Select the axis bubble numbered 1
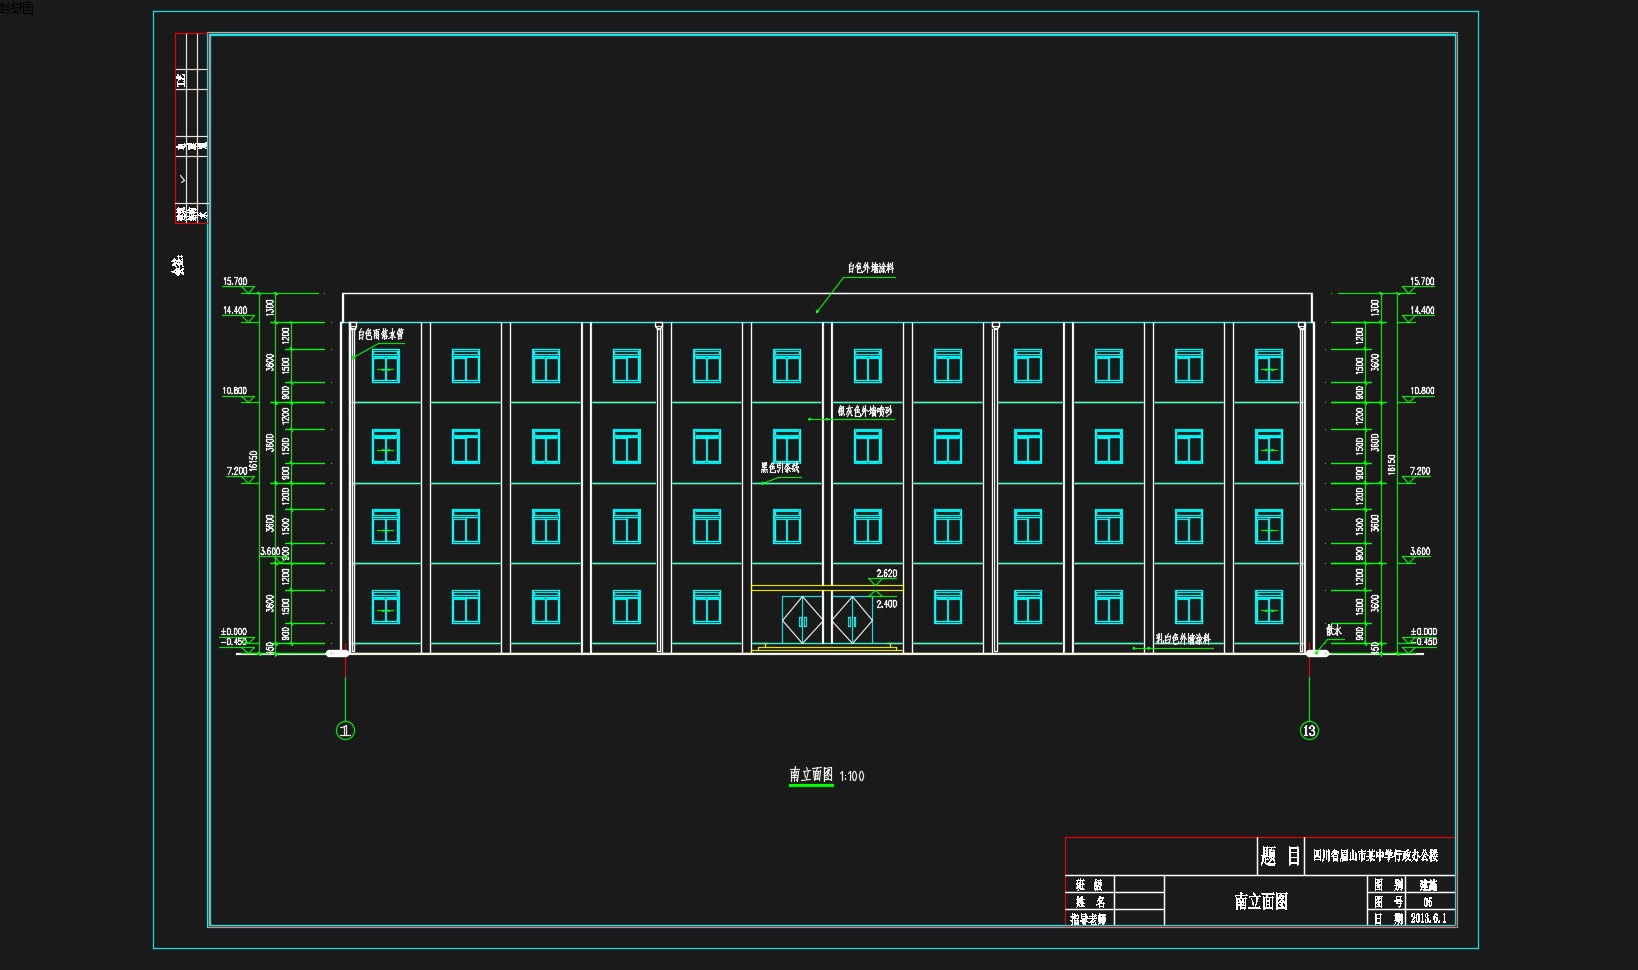The image size is (1638, 970). tap(345, 731)
